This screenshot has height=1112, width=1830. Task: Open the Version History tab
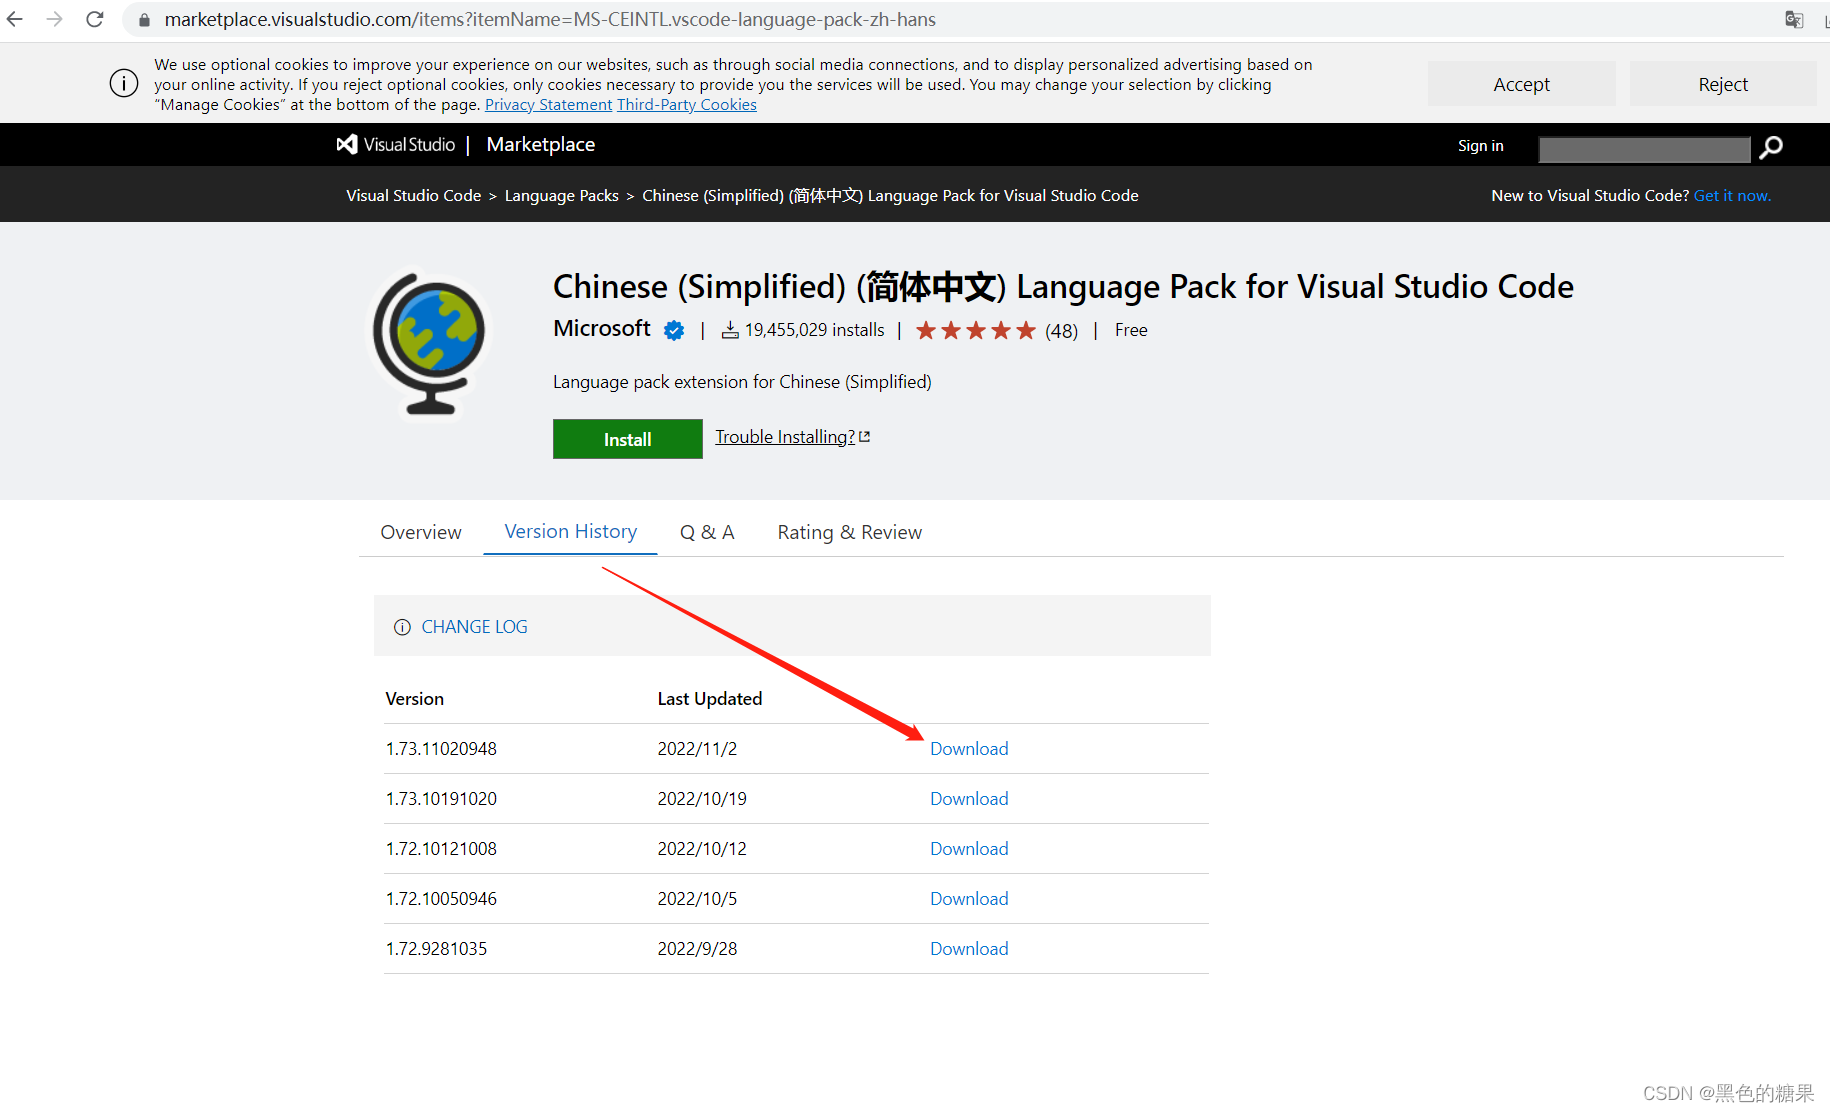click(571, 531)
